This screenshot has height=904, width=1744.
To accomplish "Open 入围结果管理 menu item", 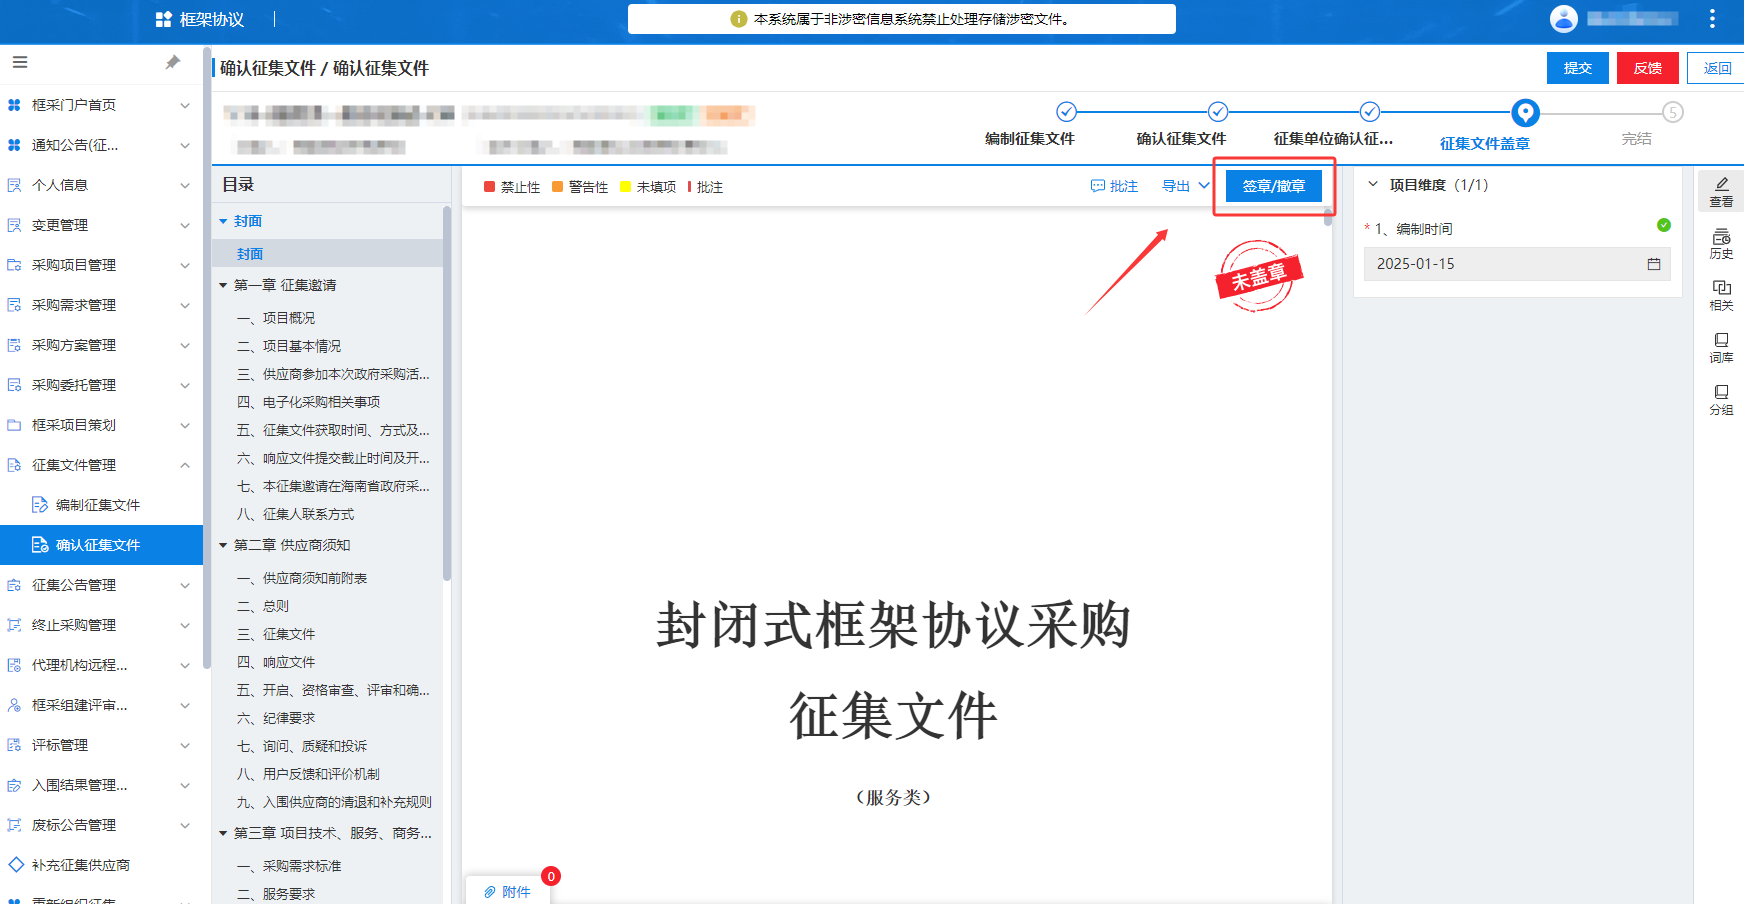I will (x=101, y=785).
